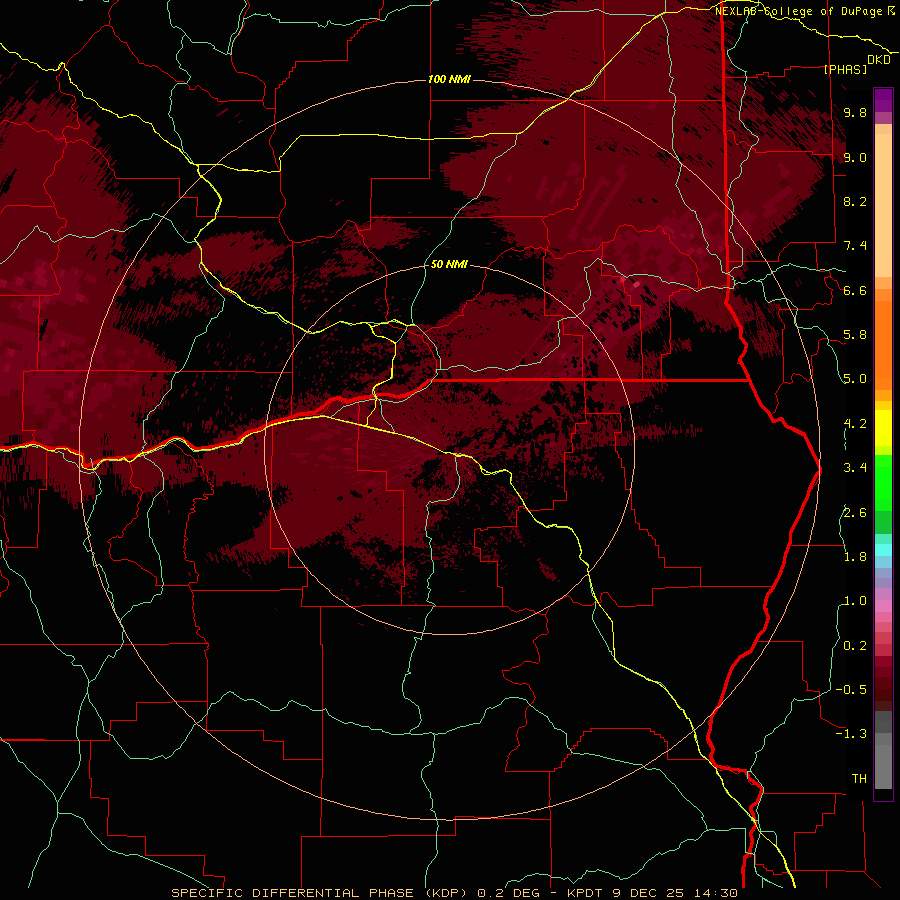The height and width of the screenshot is (900, 900).
Task: Click the purple swatch atop the color scale
Action: (883, 101)
